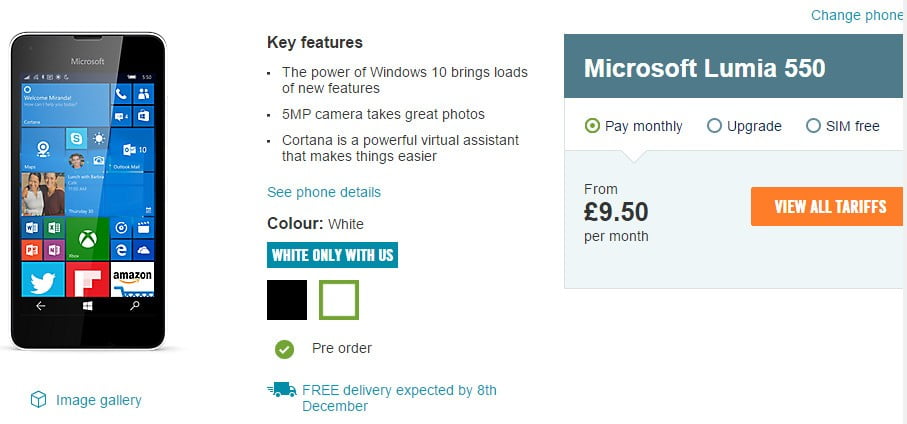Tap the Windows home button on phone

pyautogui.click(x=87, y=307)
